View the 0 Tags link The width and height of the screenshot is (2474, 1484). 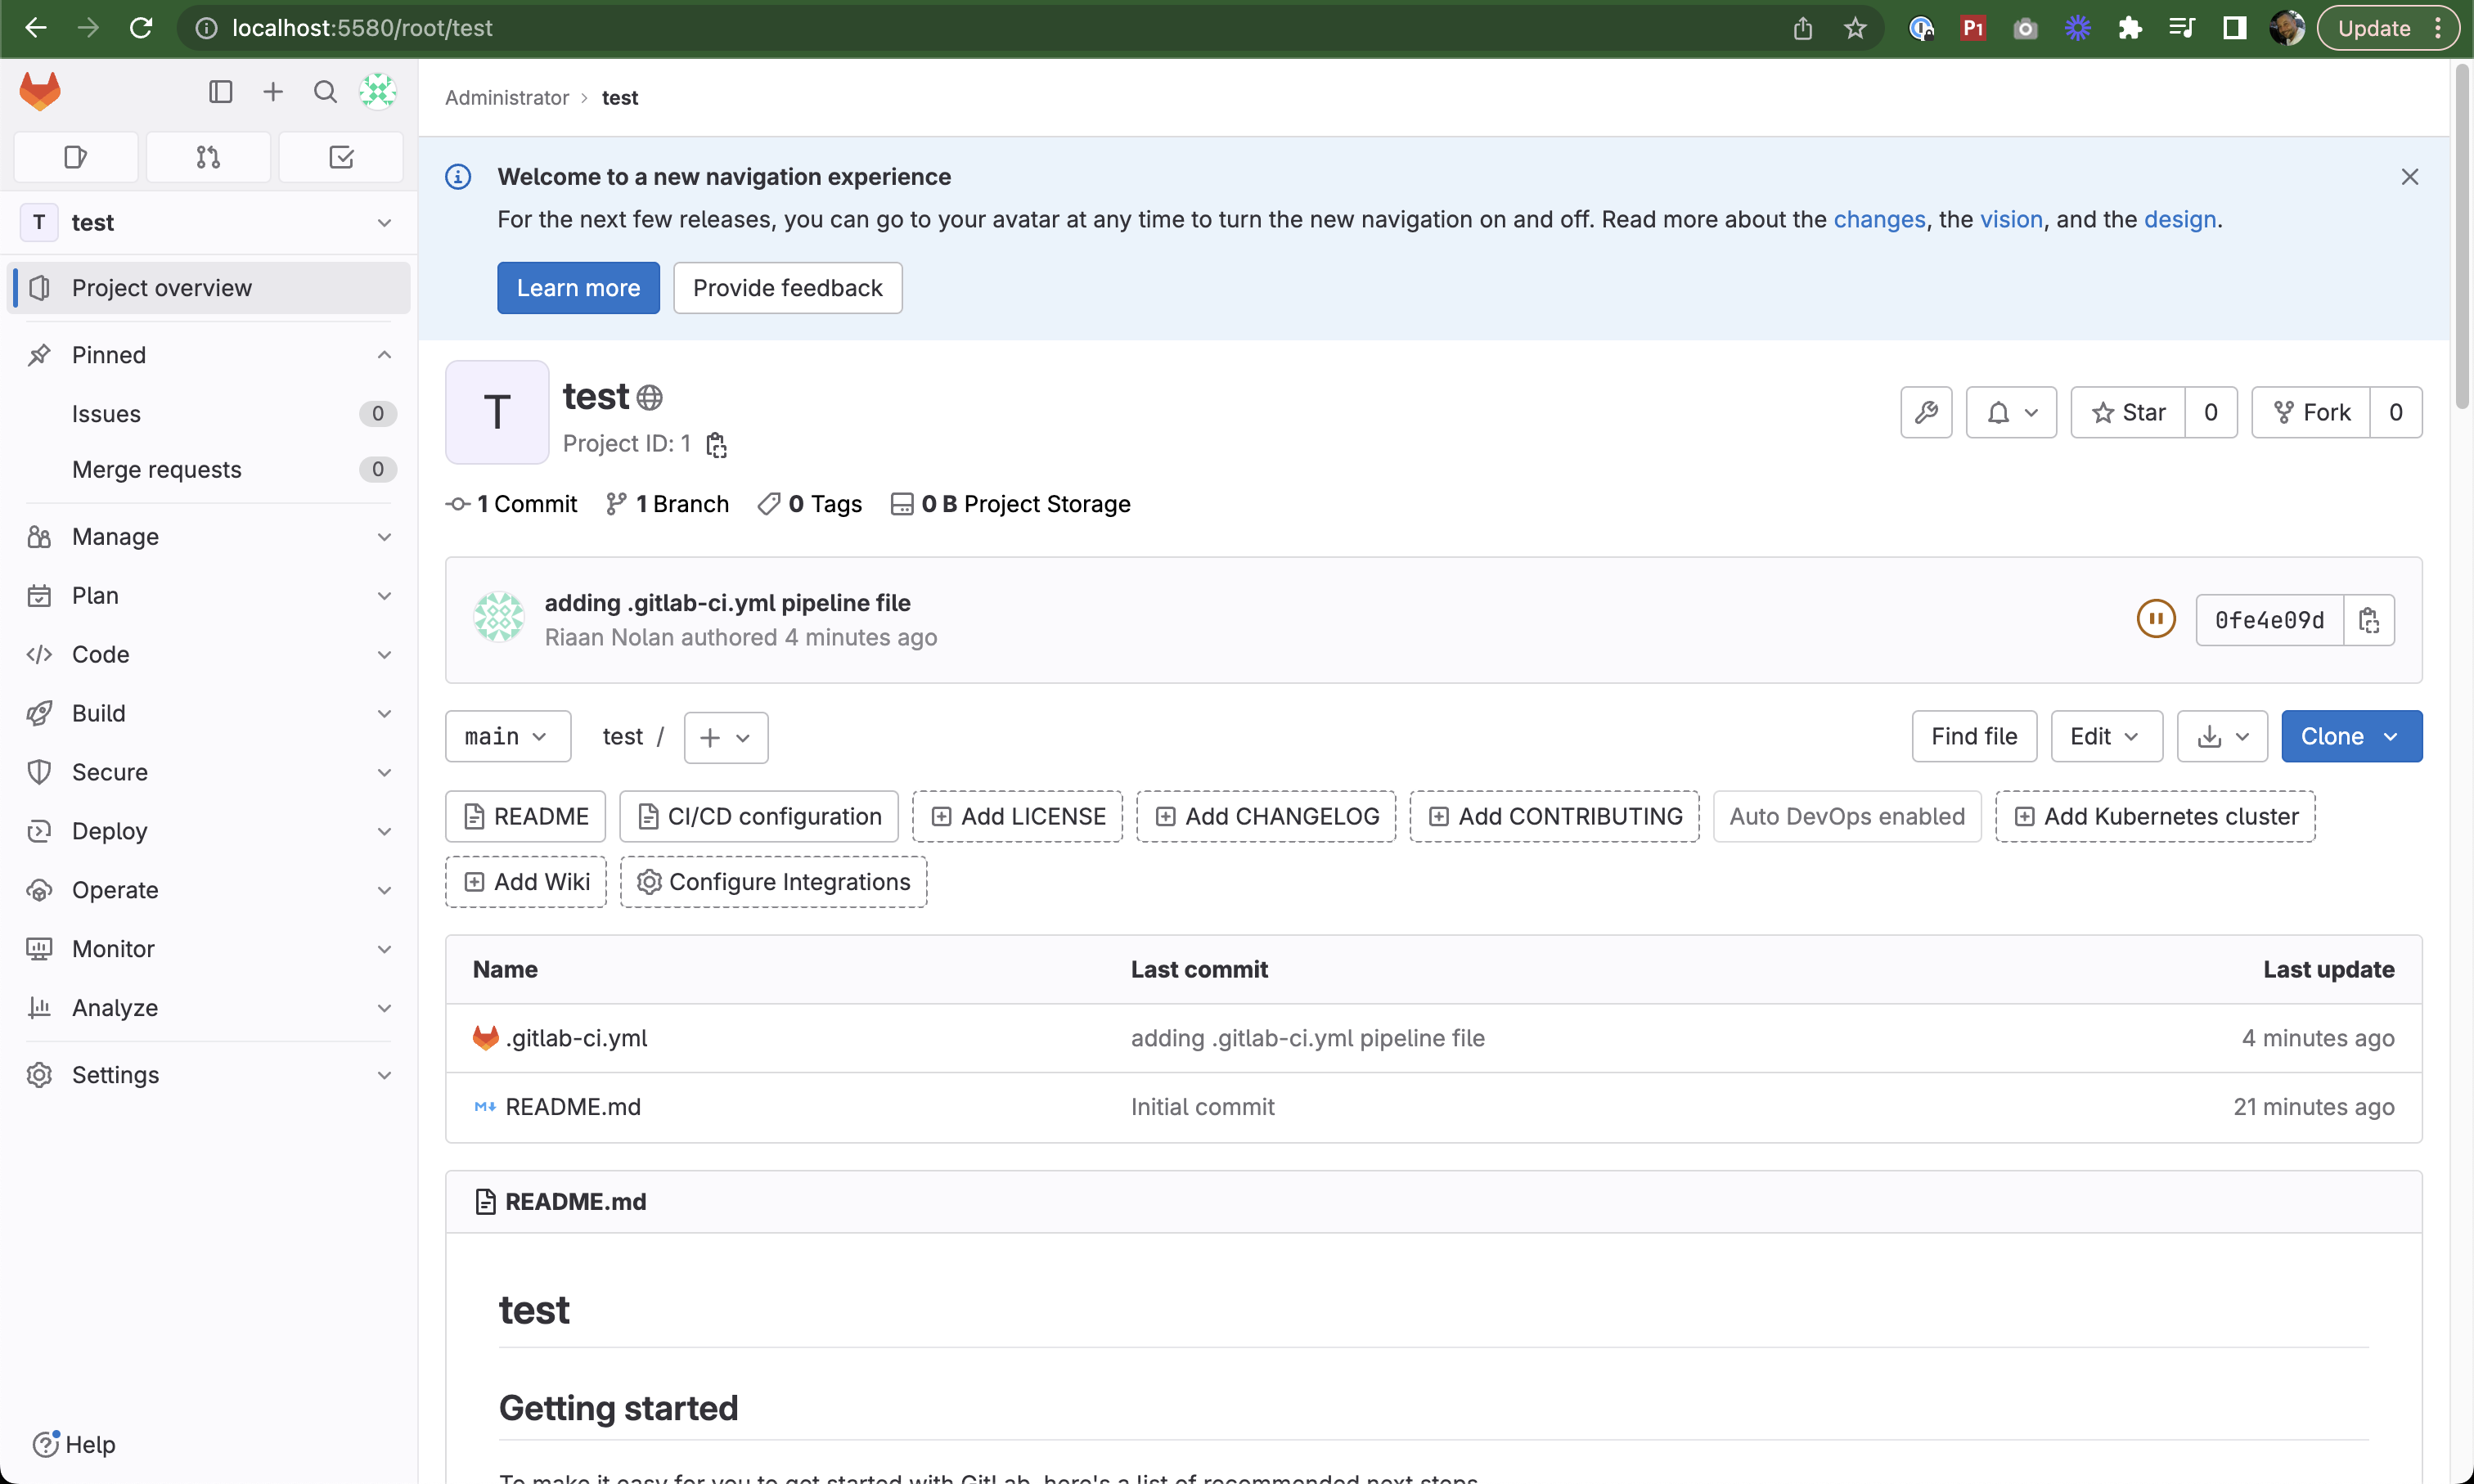(810, 504)
